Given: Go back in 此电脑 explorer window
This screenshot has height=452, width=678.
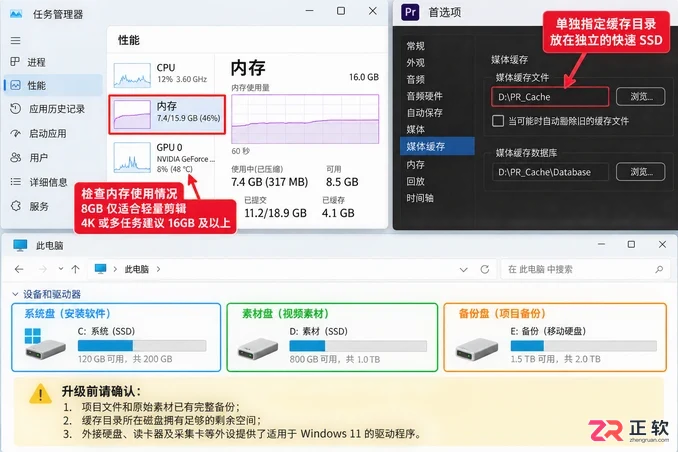Looking at the screenshot, I should [19, 269].
